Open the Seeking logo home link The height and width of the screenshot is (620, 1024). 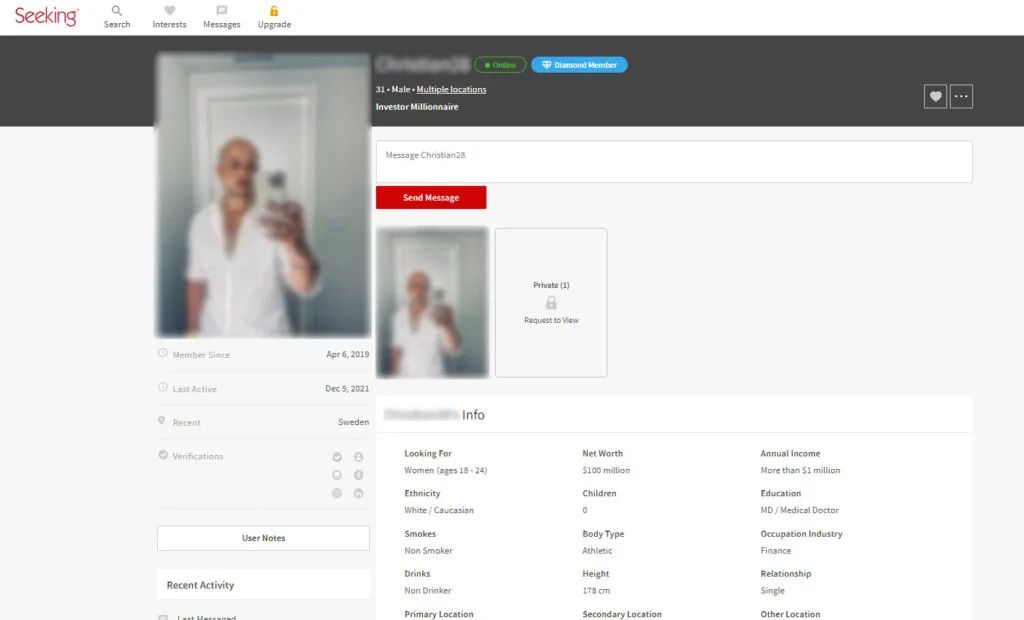pos(46,16)
